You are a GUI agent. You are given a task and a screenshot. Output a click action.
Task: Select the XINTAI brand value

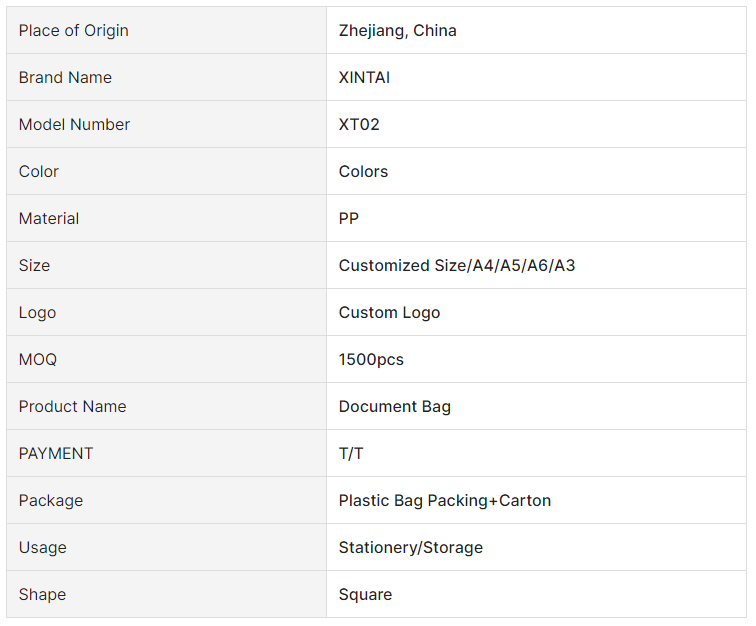tap(364, 77)
